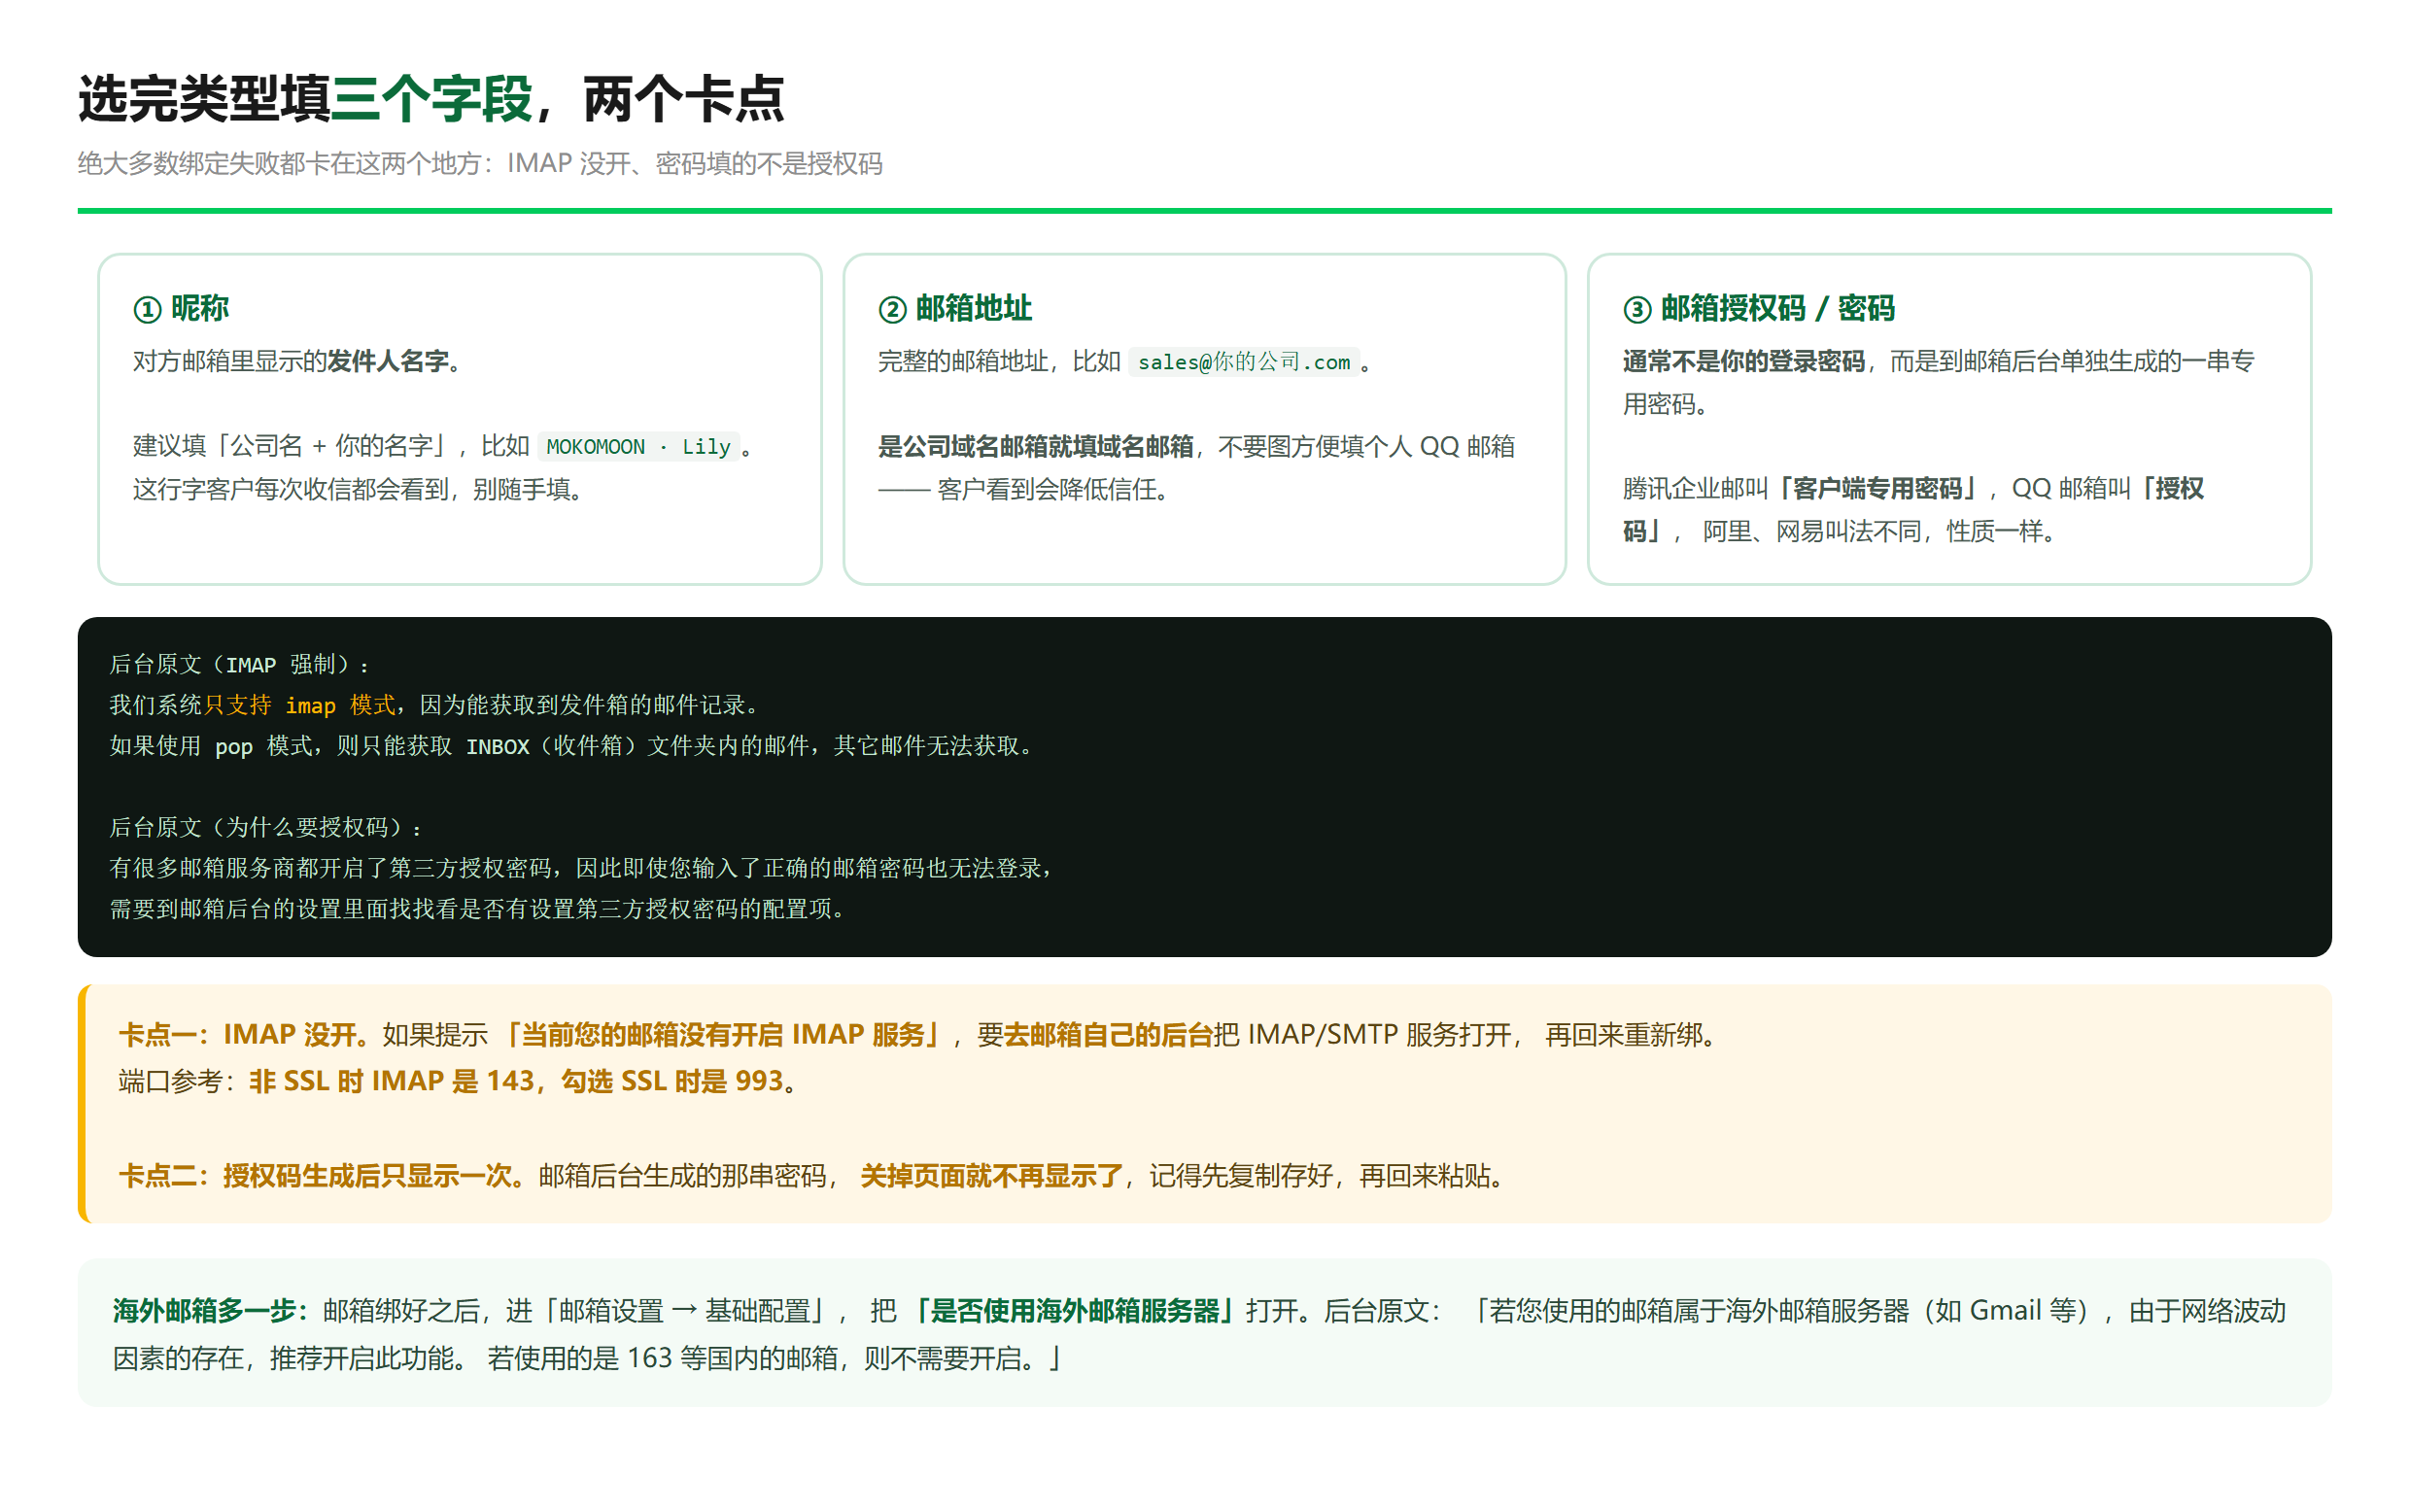The width and height of the screenshot is (2410, 1512).
Task: Select the ② 邮箱地址 card heading
Action: [x=955, y=308]
